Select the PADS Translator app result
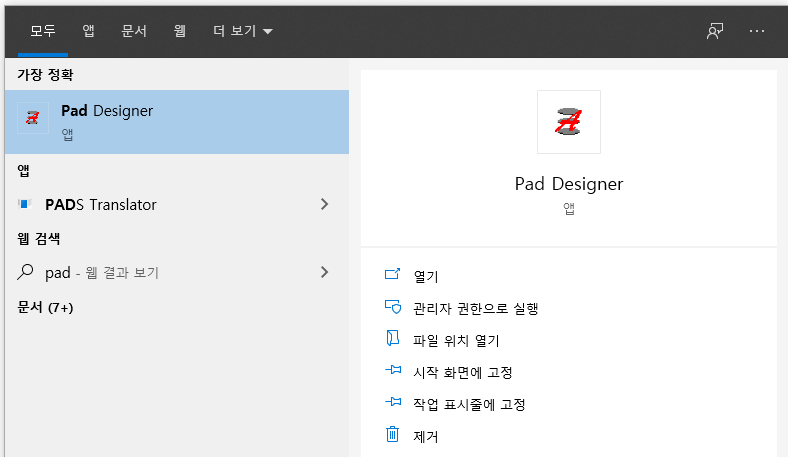The image size is (788, 457). pos(177,204)
